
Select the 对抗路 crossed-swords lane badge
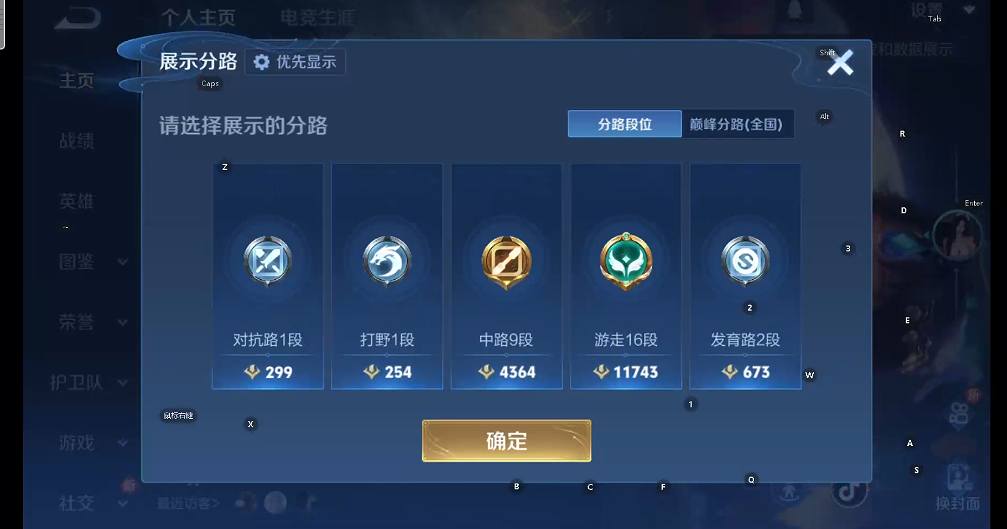pyautogui.click(x=268, y=261)
